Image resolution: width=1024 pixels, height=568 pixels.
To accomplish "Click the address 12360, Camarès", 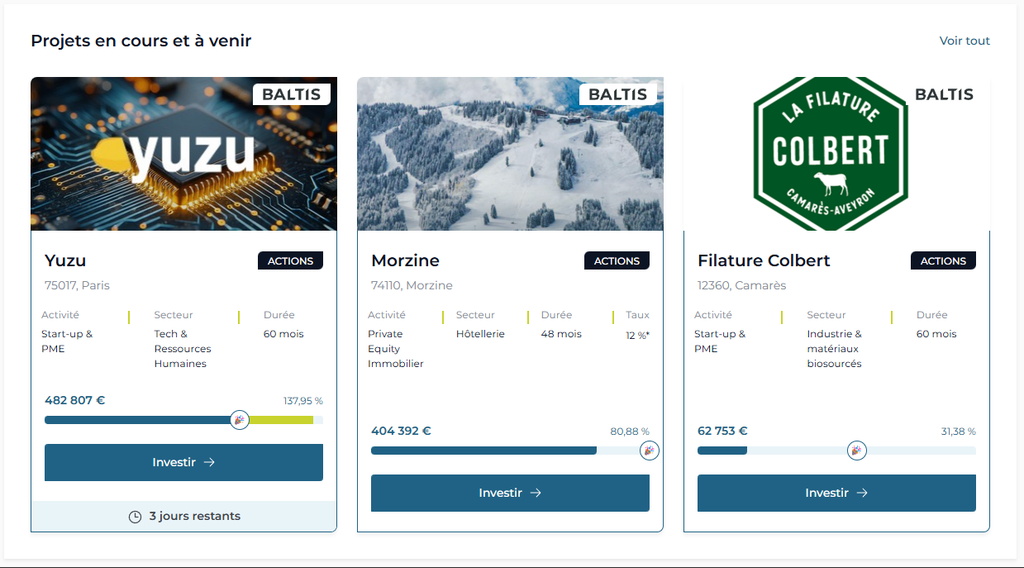I will pos(741,285).
